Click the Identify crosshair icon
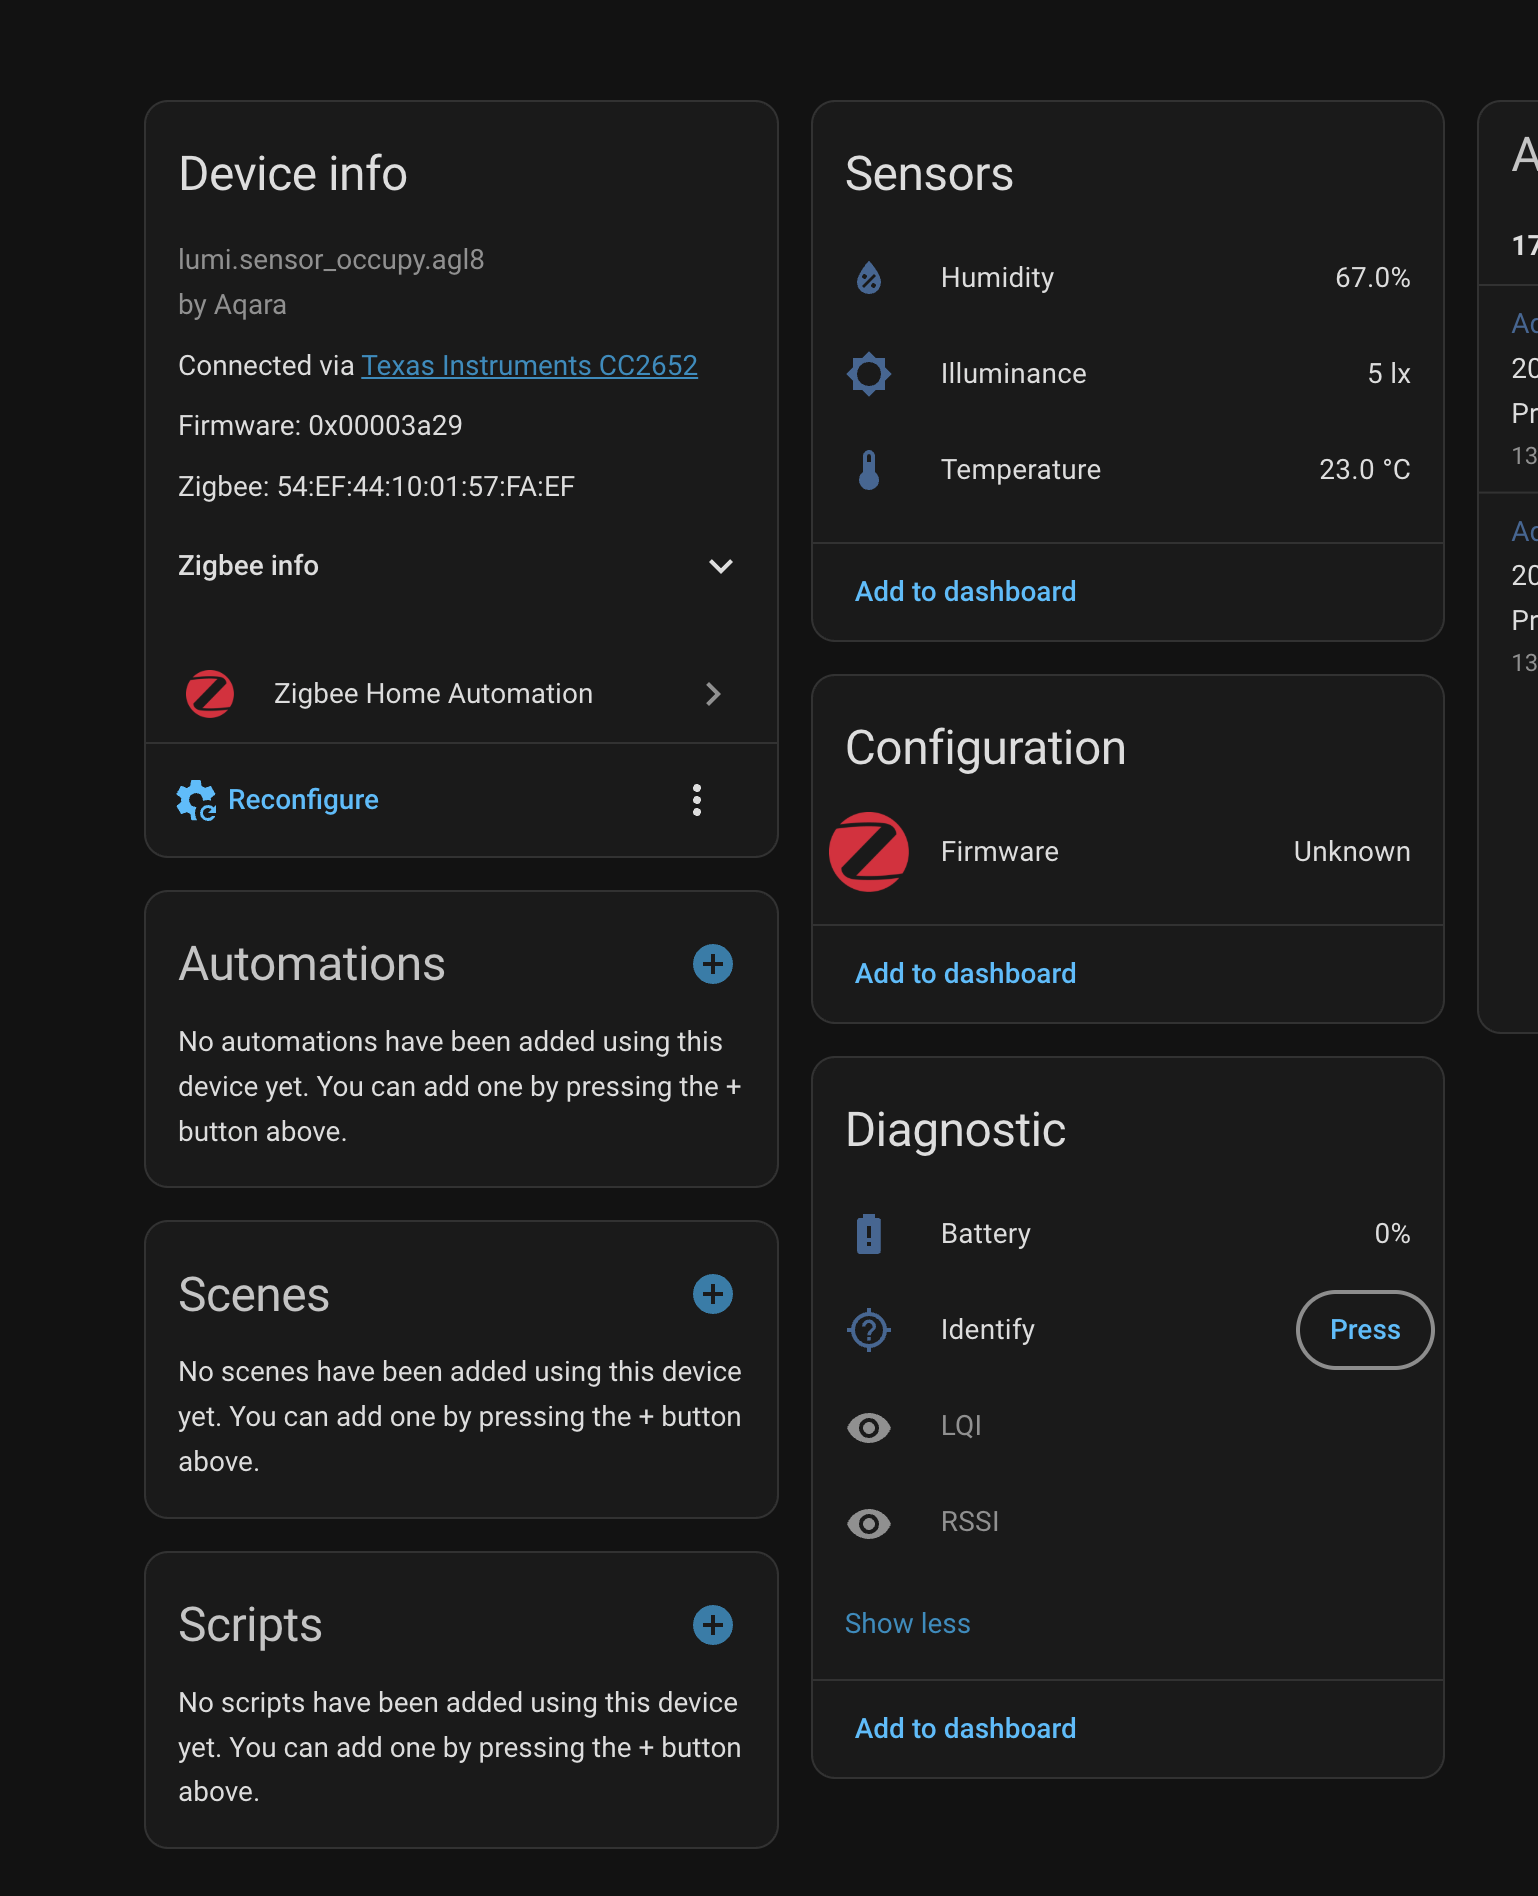Image resolution: width=1538 pixels, height=1896 pixels. tap(869, 1330)
